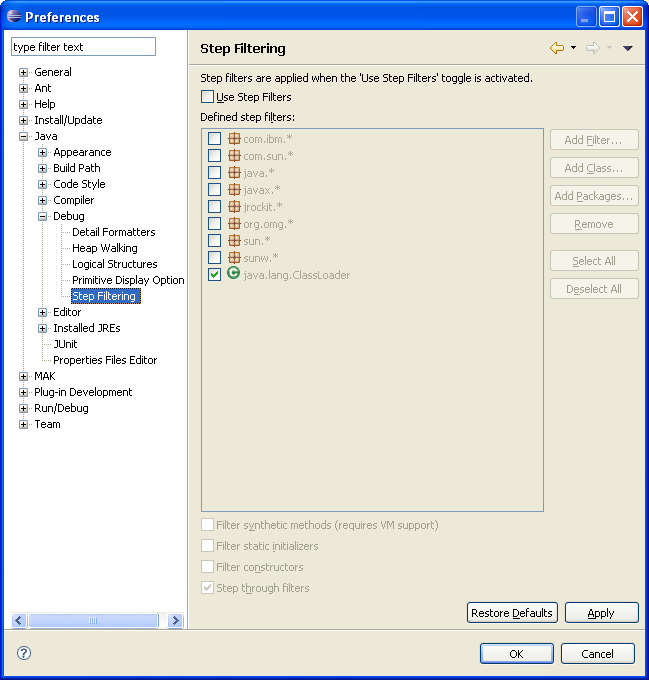The image size is (649, 680).
Task: Click the tree's horizontal scrollbar right arrow
Action: [x=176, y=621]
